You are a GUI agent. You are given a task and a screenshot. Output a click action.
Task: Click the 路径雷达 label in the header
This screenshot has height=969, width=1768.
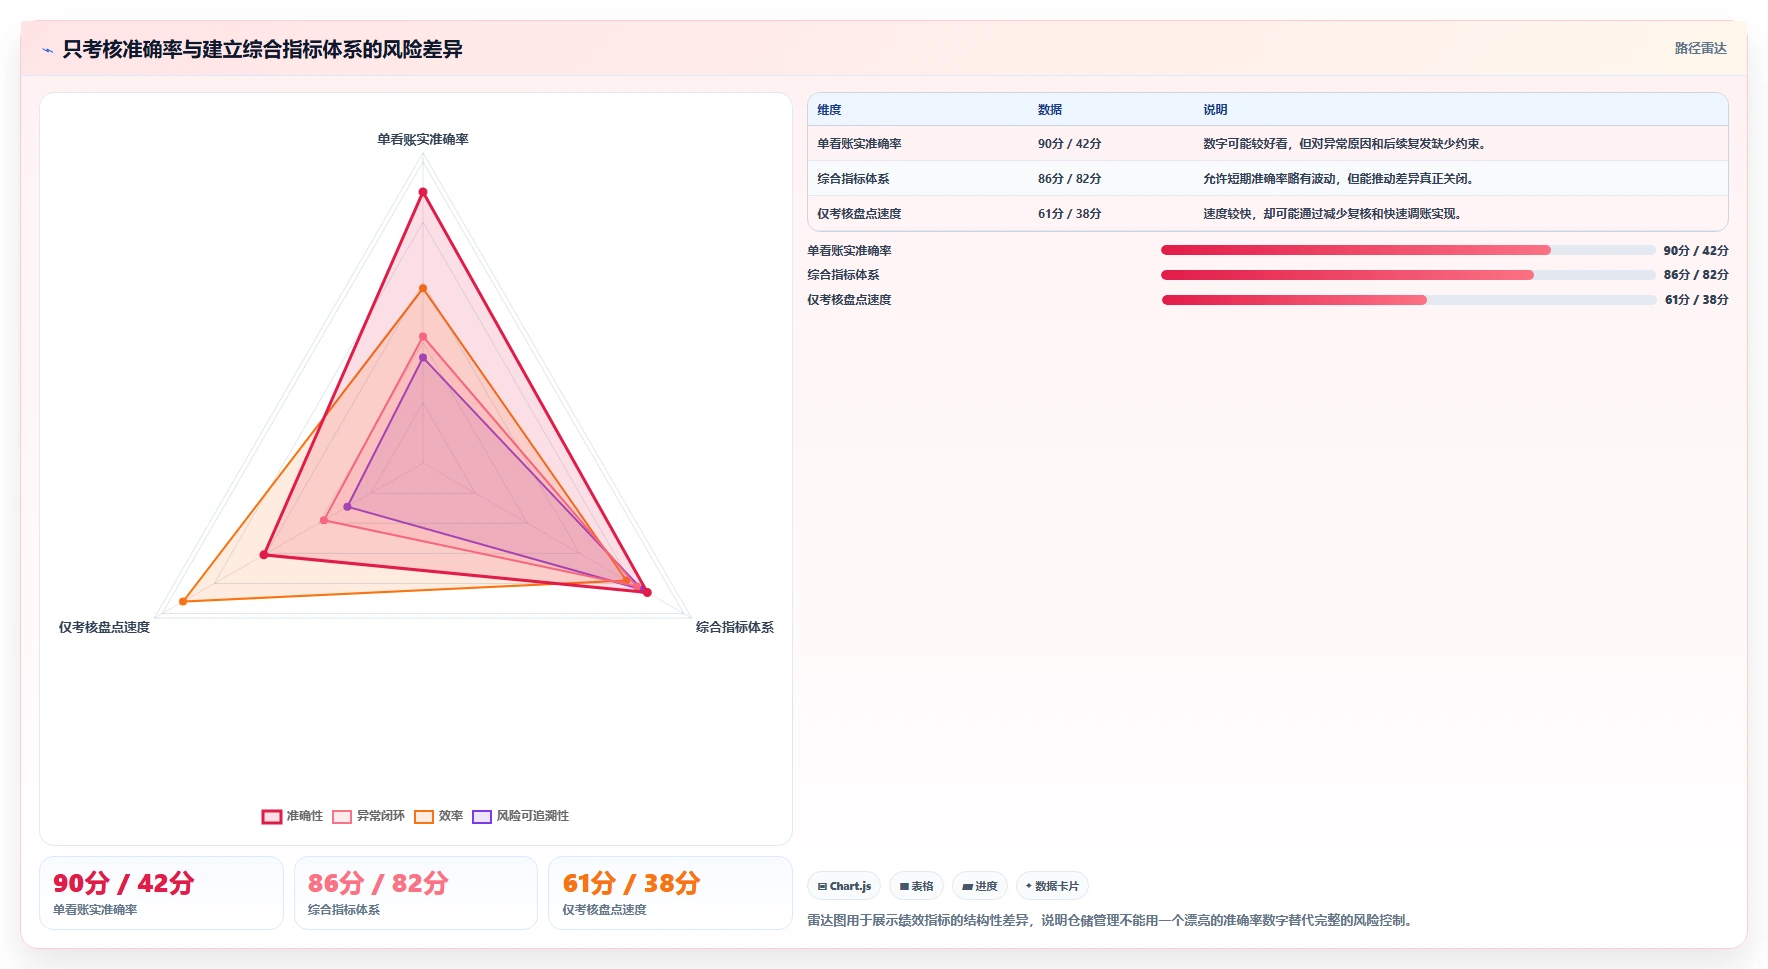point(1700,48)
